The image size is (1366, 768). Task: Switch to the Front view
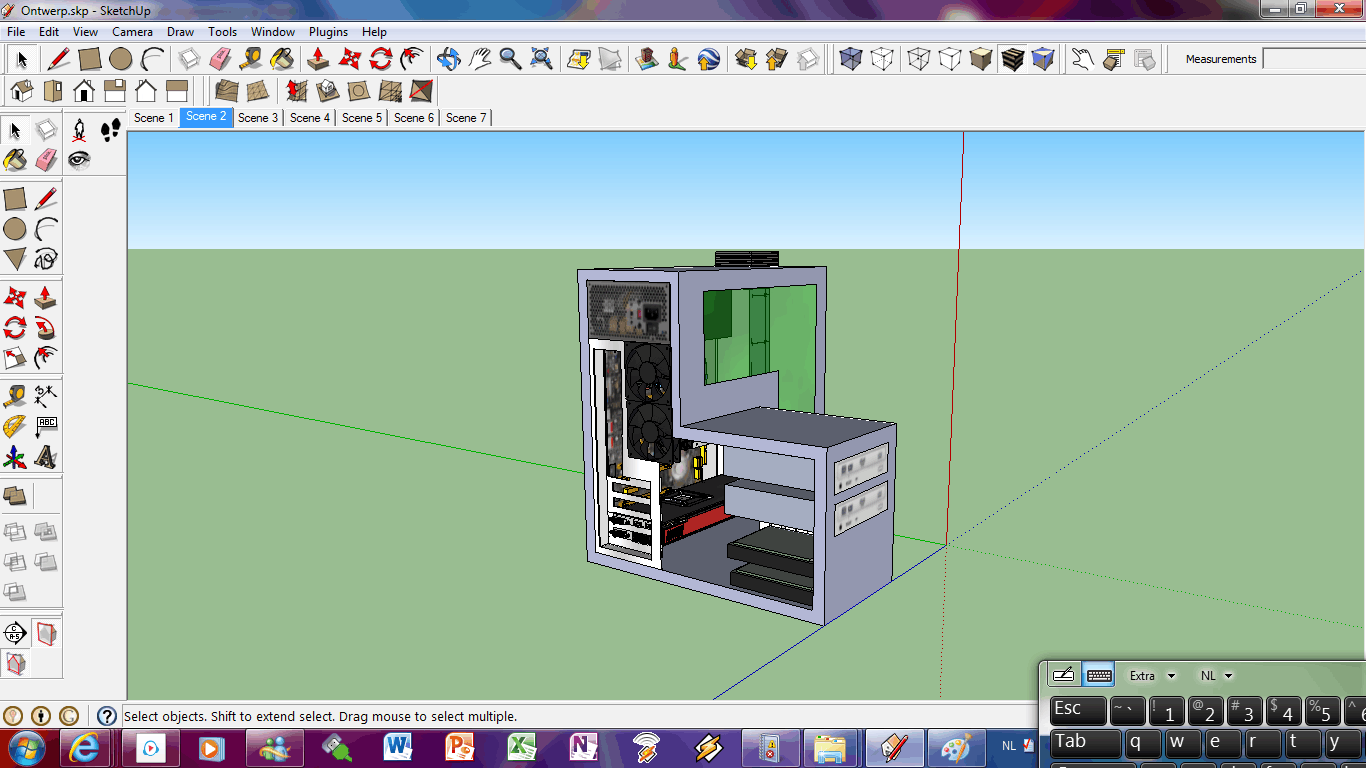84,91
